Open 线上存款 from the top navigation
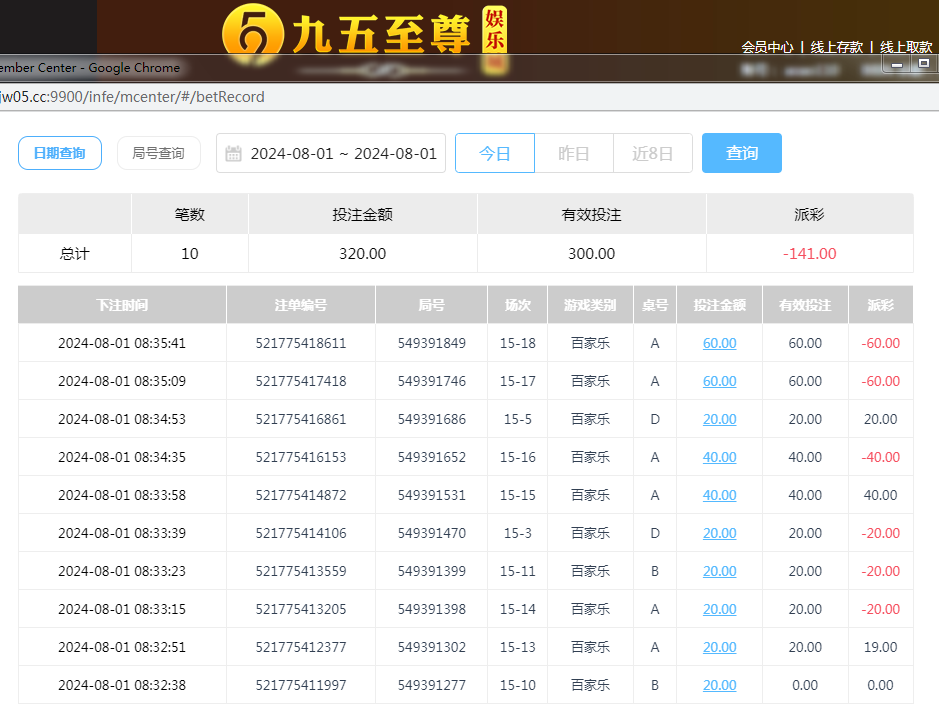This screenshot has height=708, width=939. point(836,47)
